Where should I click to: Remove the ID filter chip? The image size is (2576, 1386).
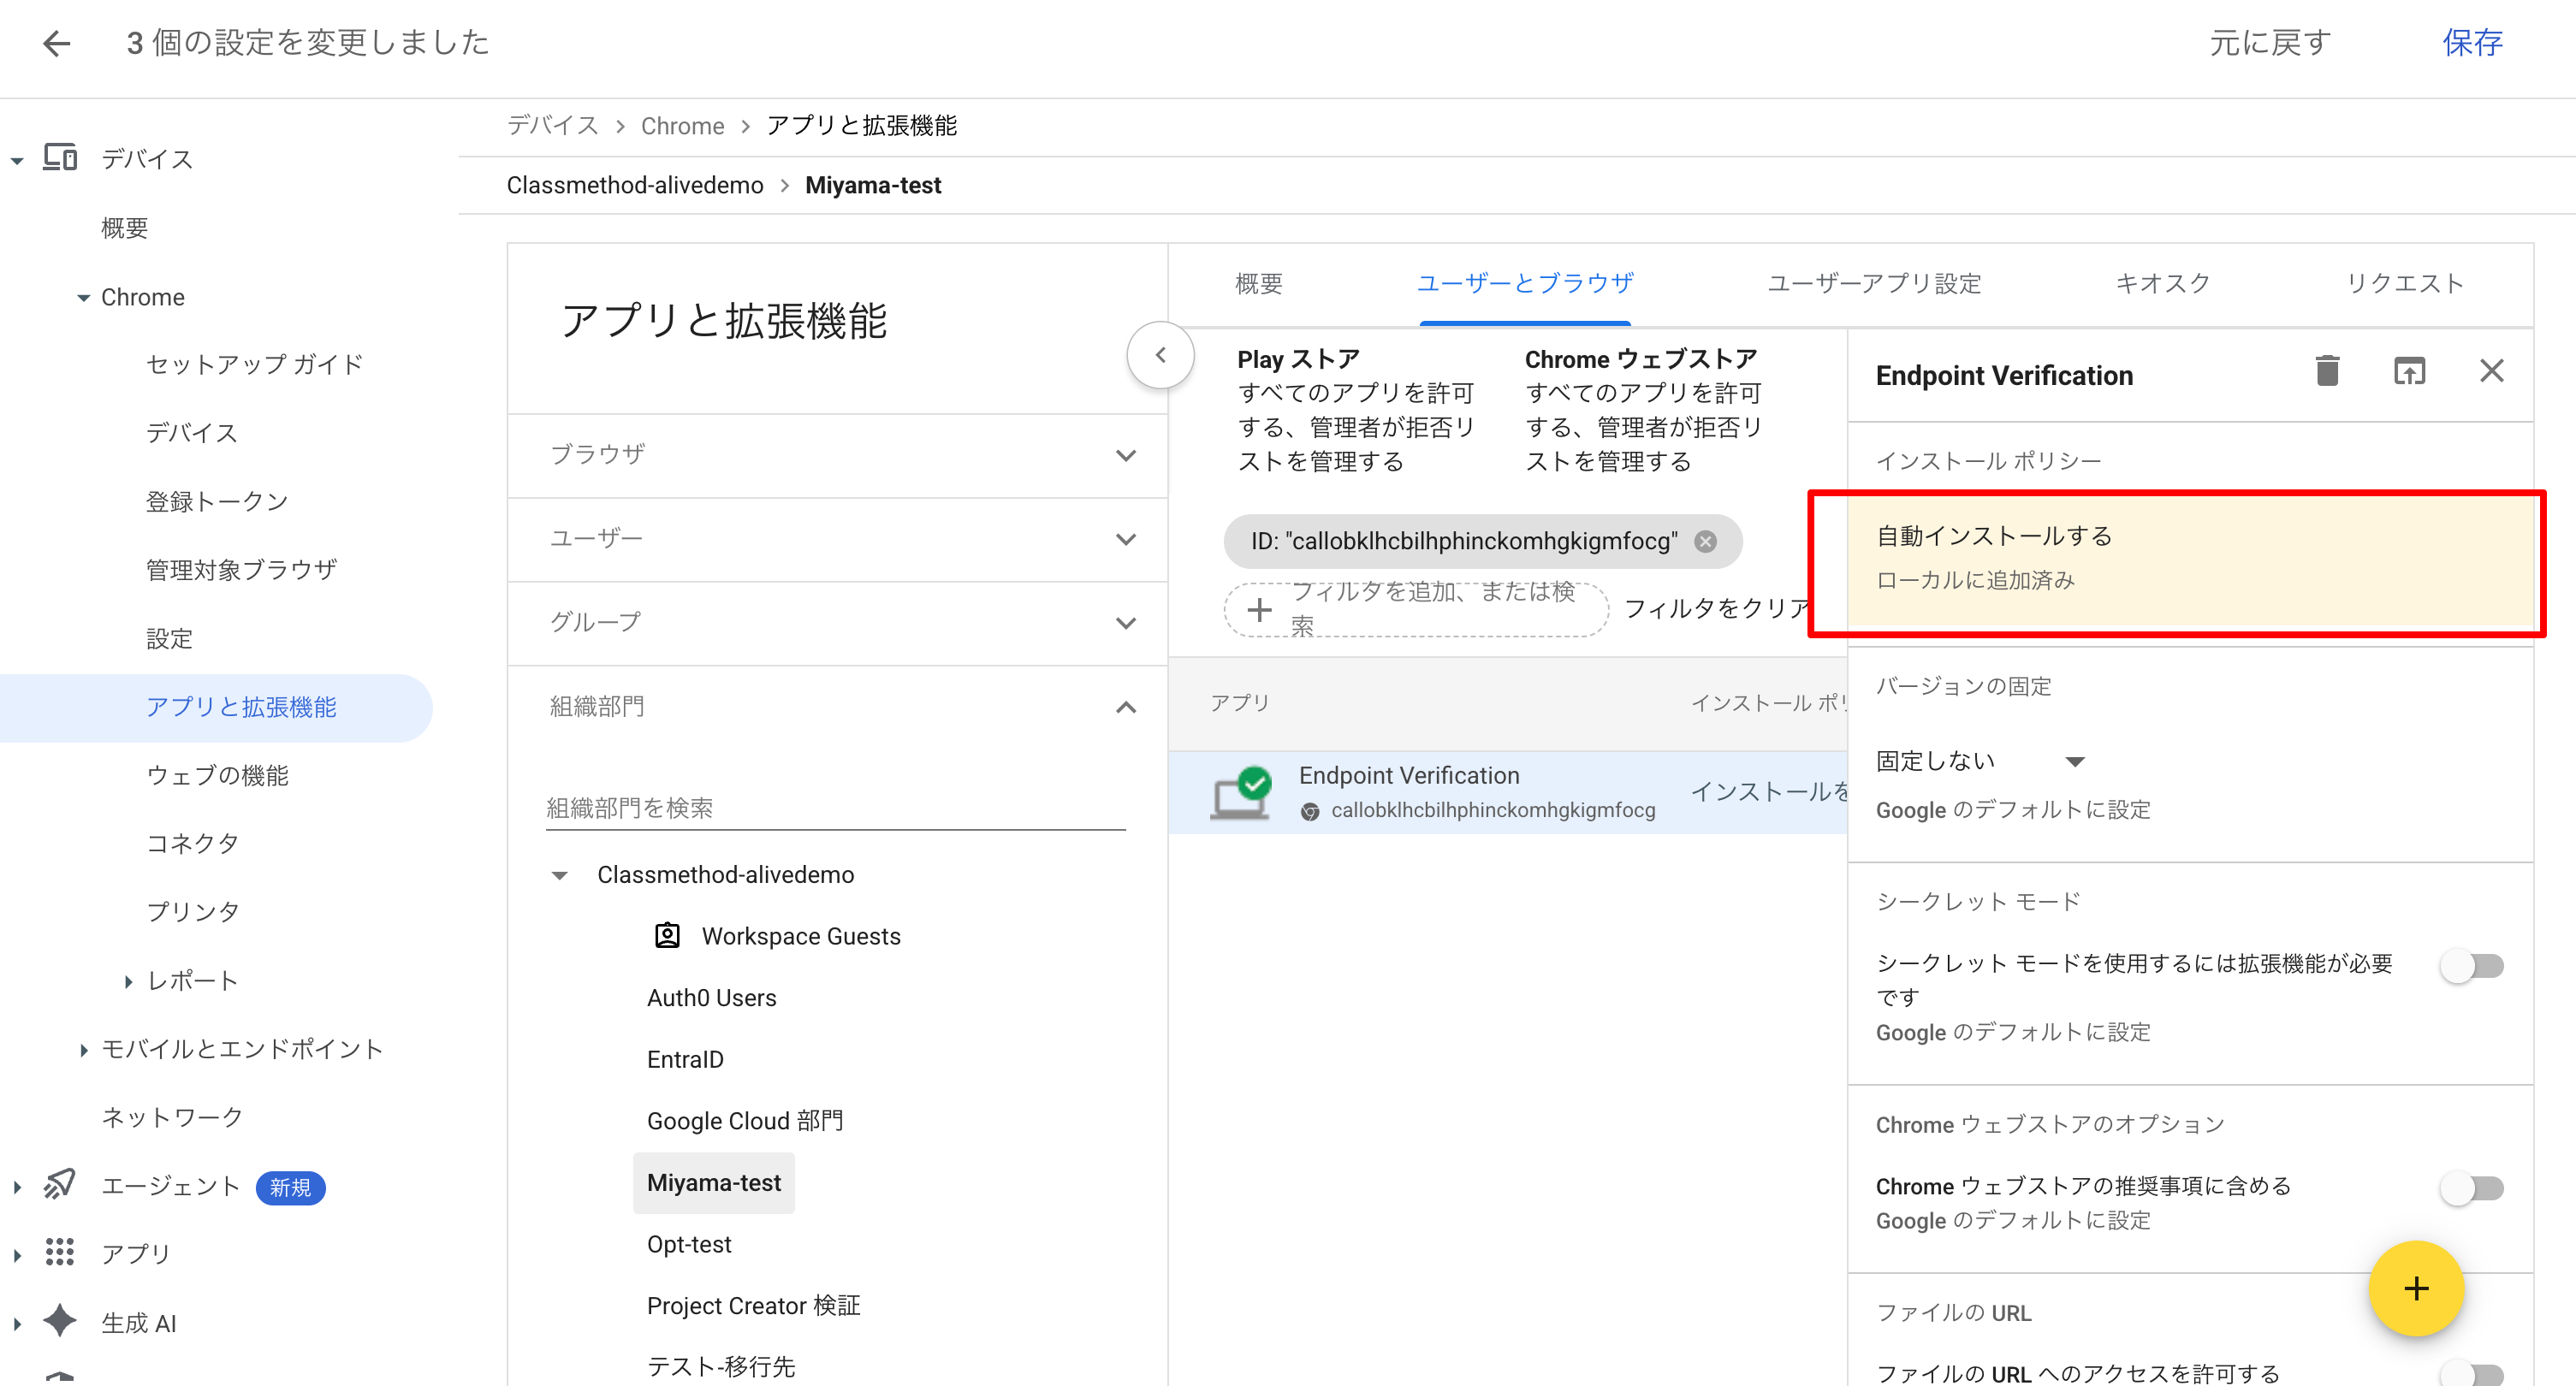click(1705, 541)
